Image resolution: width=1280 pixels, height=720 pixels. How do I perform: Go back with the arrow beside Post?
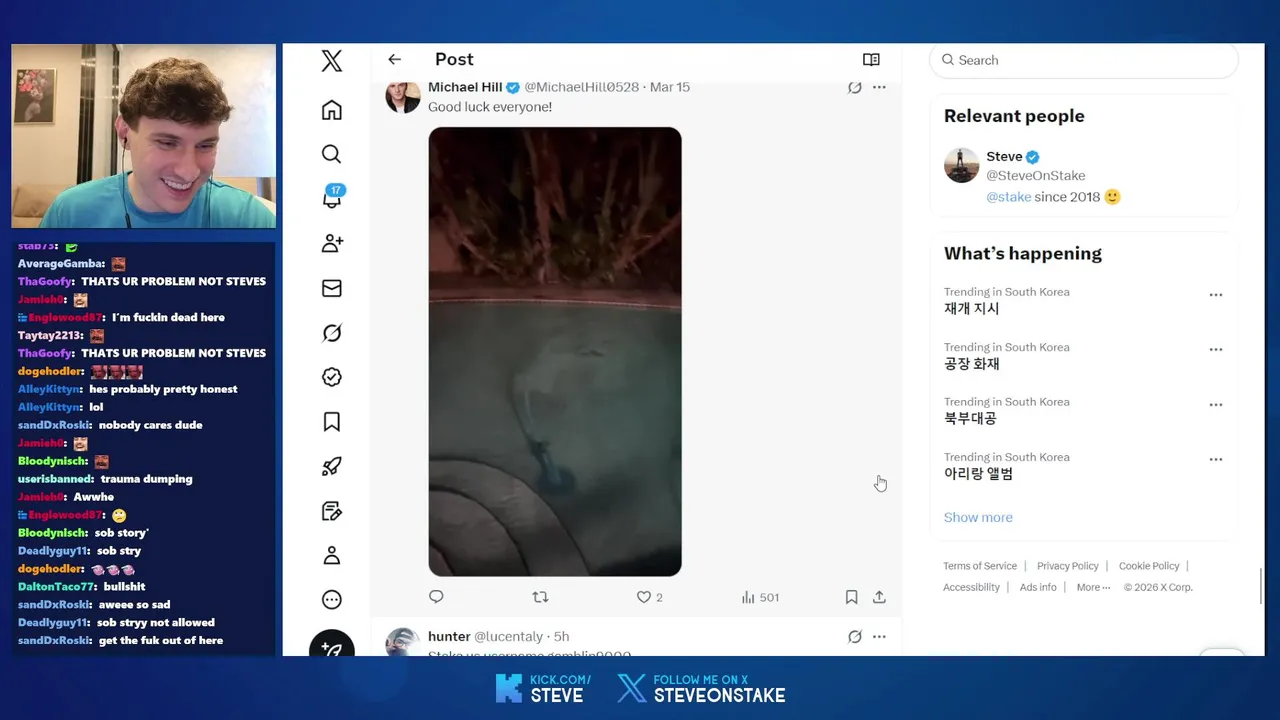pyautogui.click(x=395, y=60)
